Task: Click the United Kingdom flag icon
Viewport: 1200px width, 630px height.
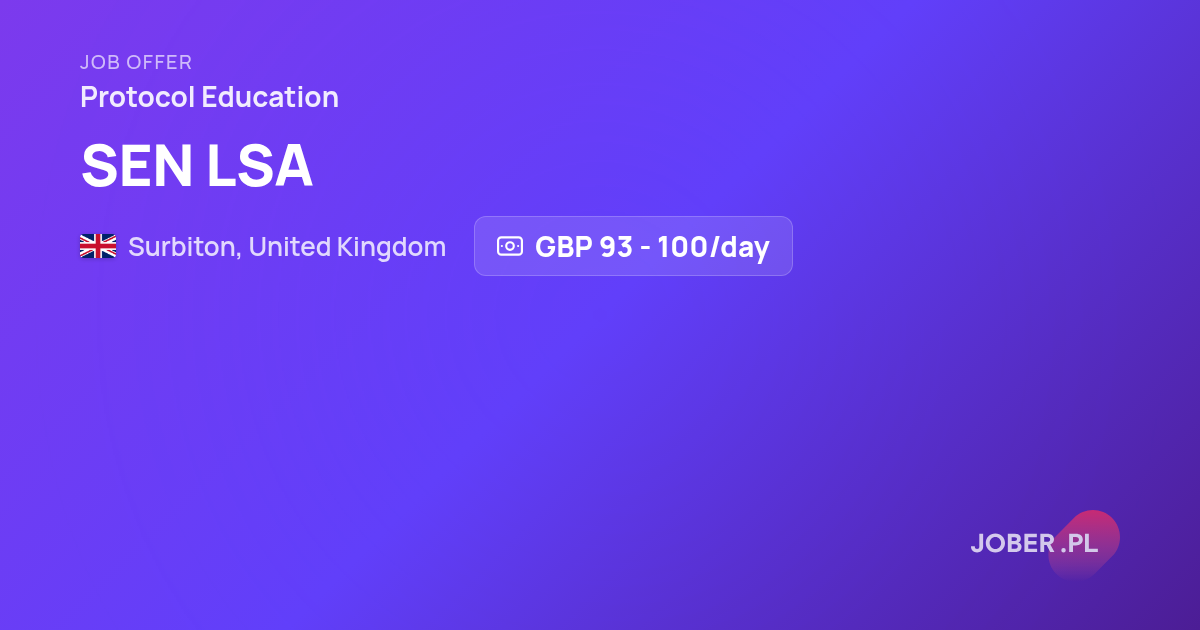Action: click(x=98, y=246)
